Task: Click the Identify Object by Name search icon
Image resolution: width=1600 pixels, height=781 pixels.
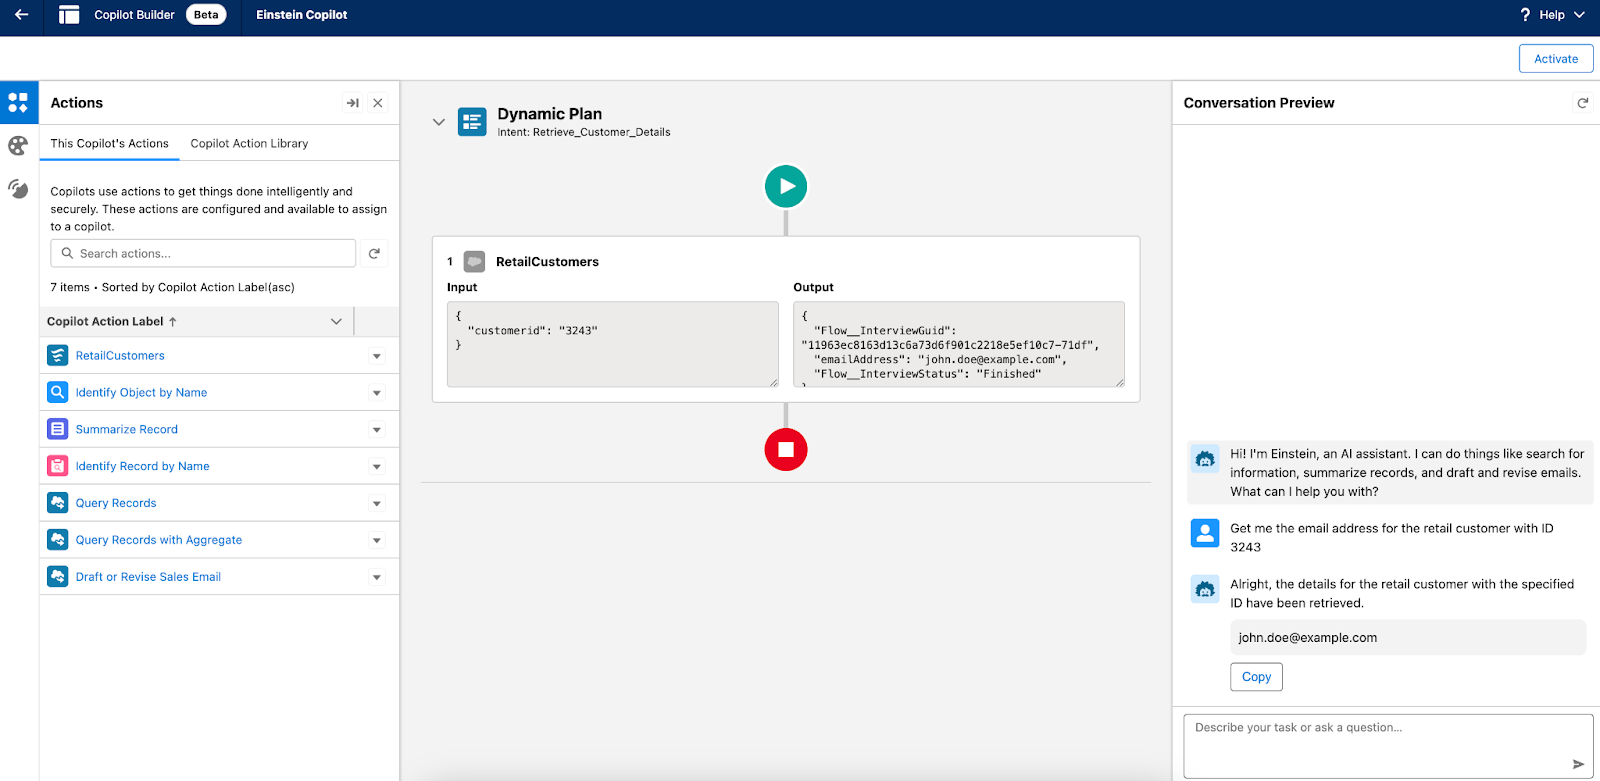Action: pos(58,392)
